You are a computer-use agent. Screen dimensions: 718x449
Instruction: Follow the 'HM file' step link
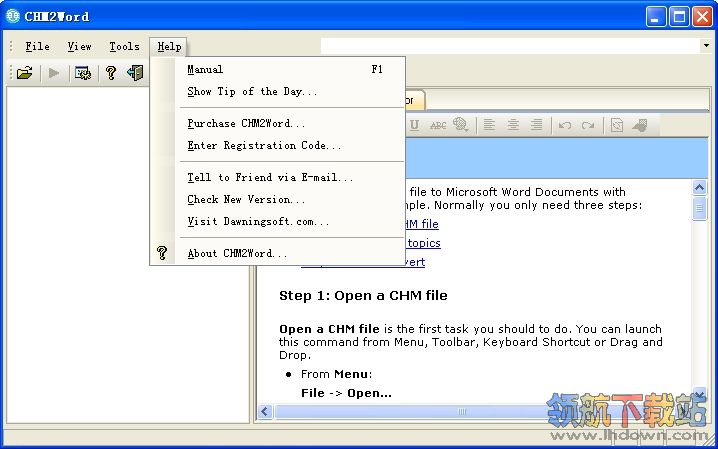pyautogui.click(x=422, y=224)
